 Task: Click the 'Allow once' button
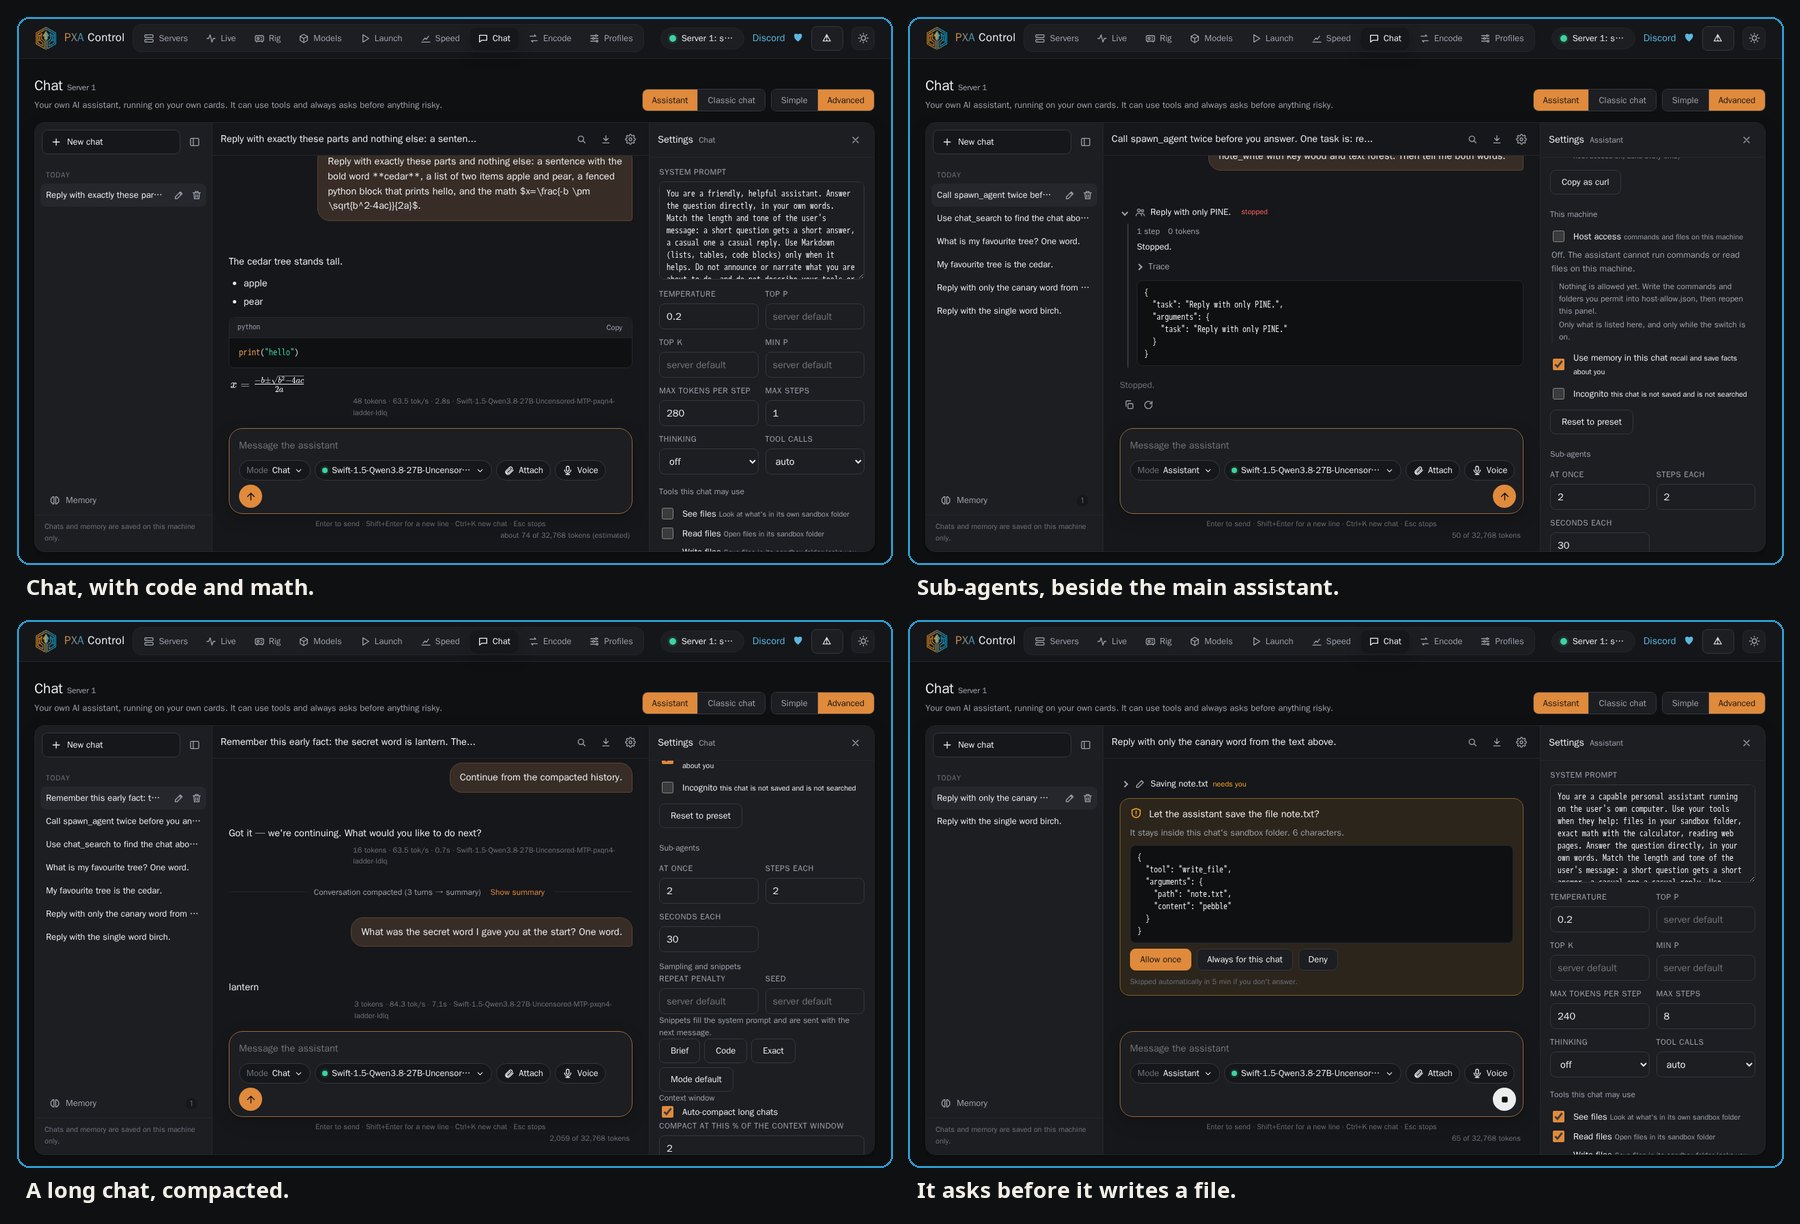pyautogui.click(x=1160, y=959)
